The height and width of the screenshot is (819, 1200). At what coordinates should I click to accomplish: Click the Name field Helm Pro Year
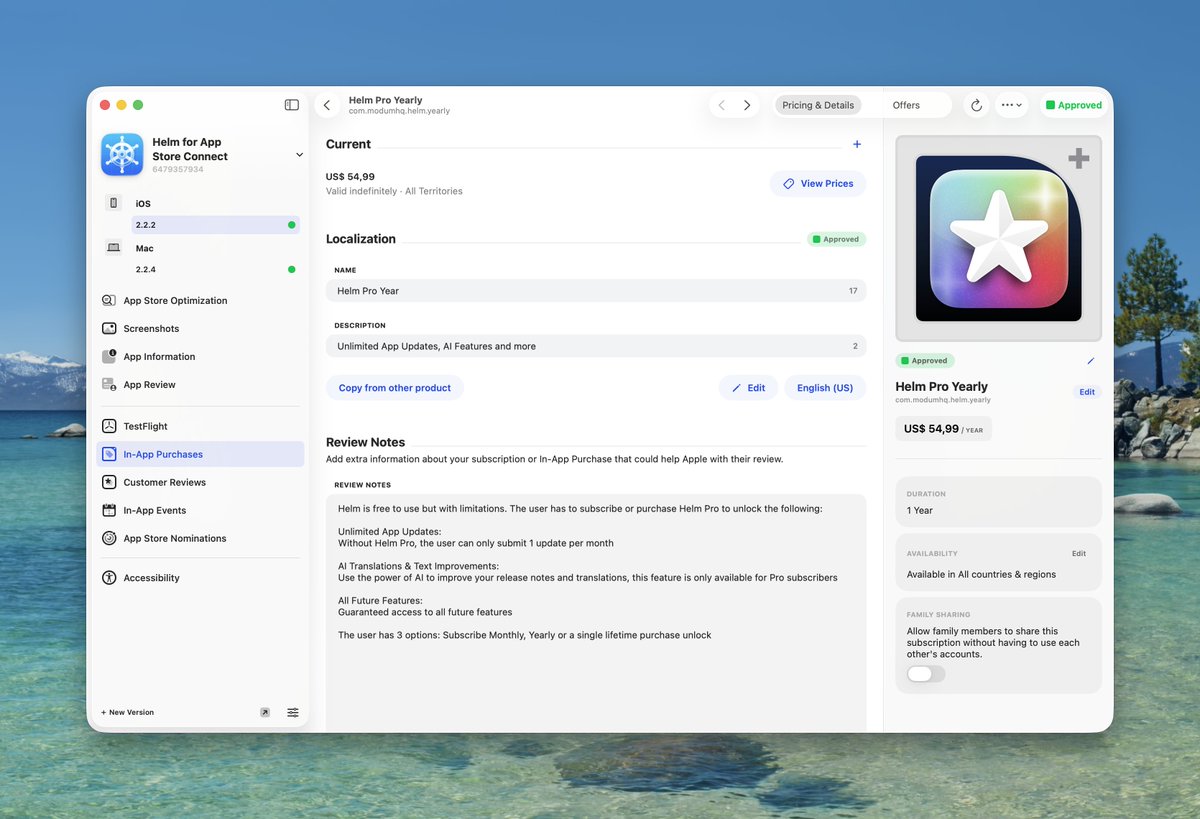pyautogui.click(x=596, y=291)
